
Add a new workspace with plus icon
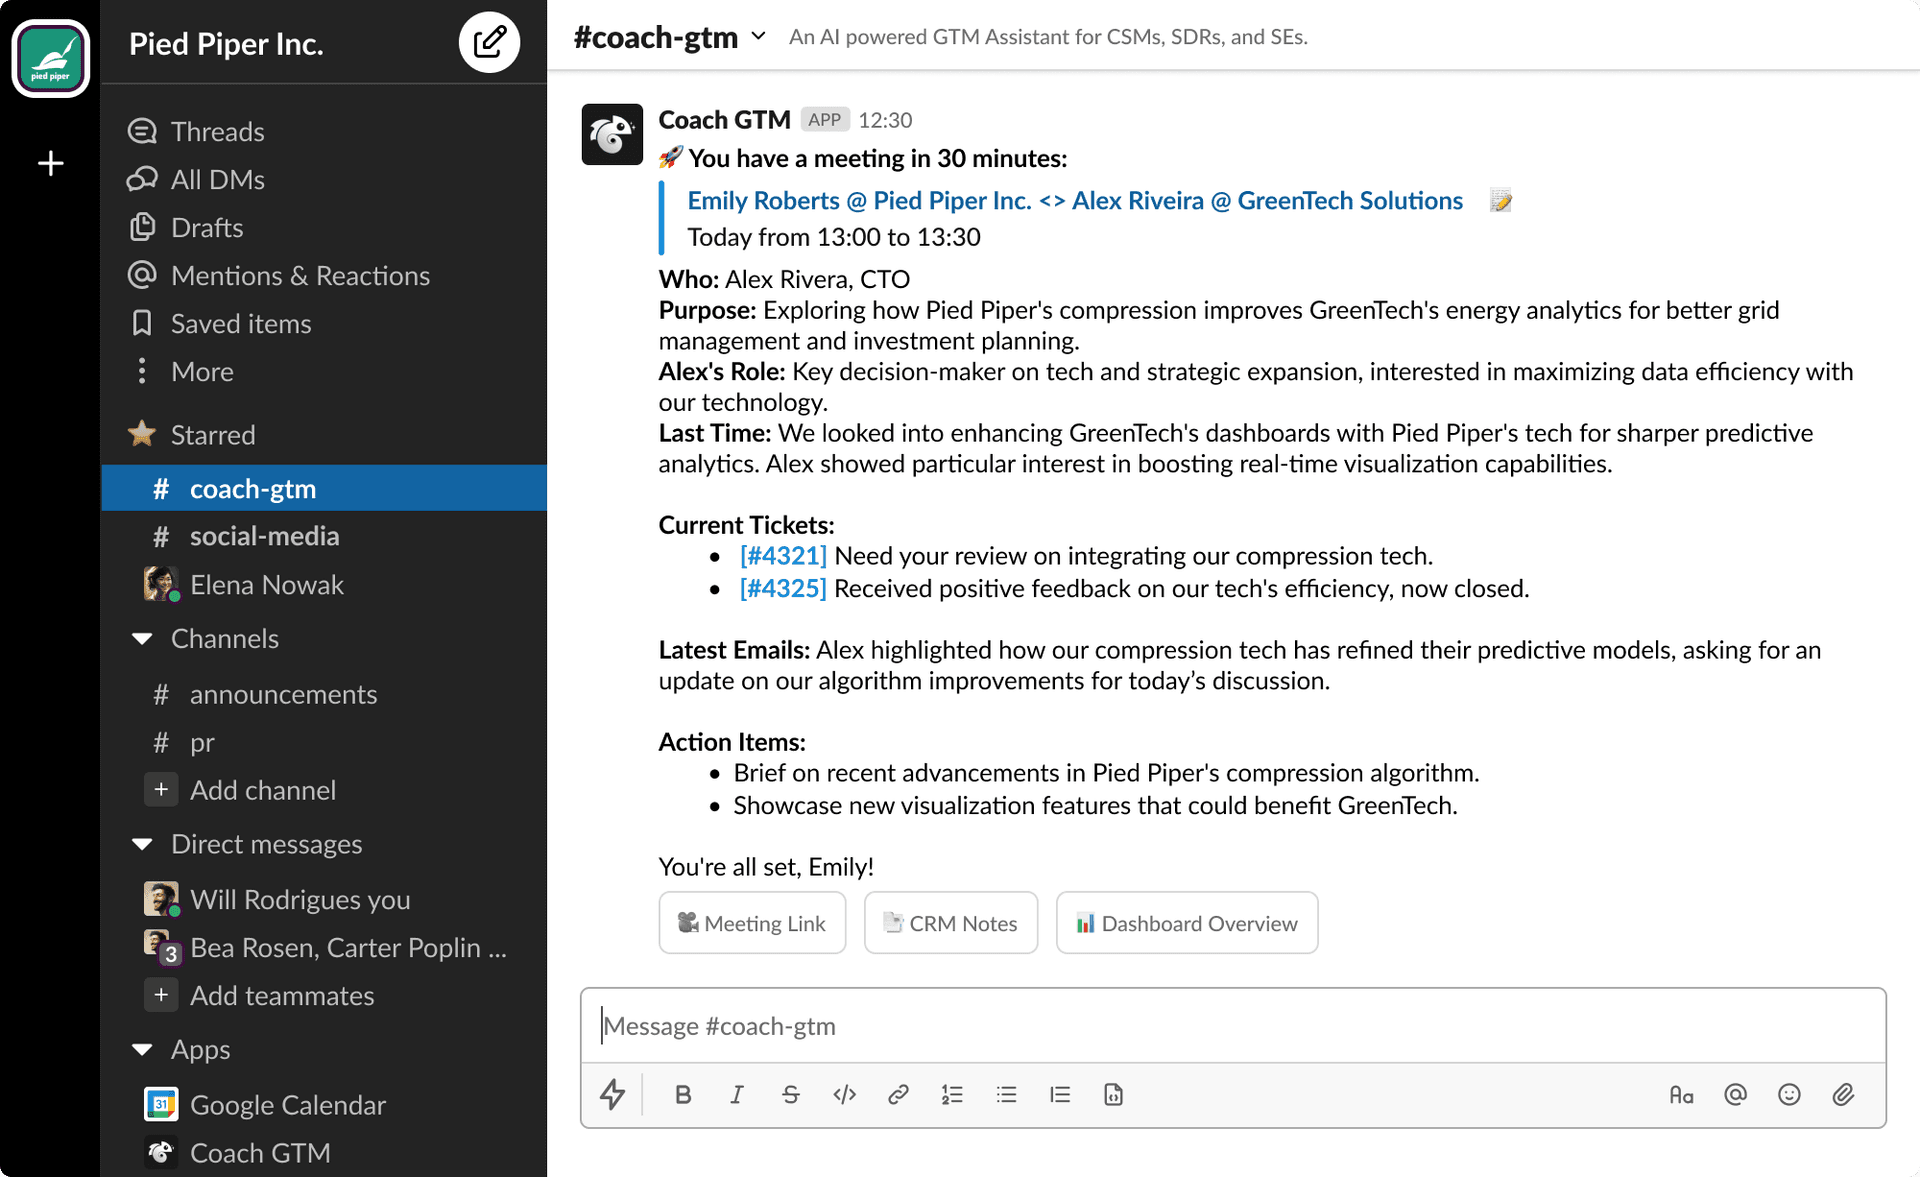51,163
